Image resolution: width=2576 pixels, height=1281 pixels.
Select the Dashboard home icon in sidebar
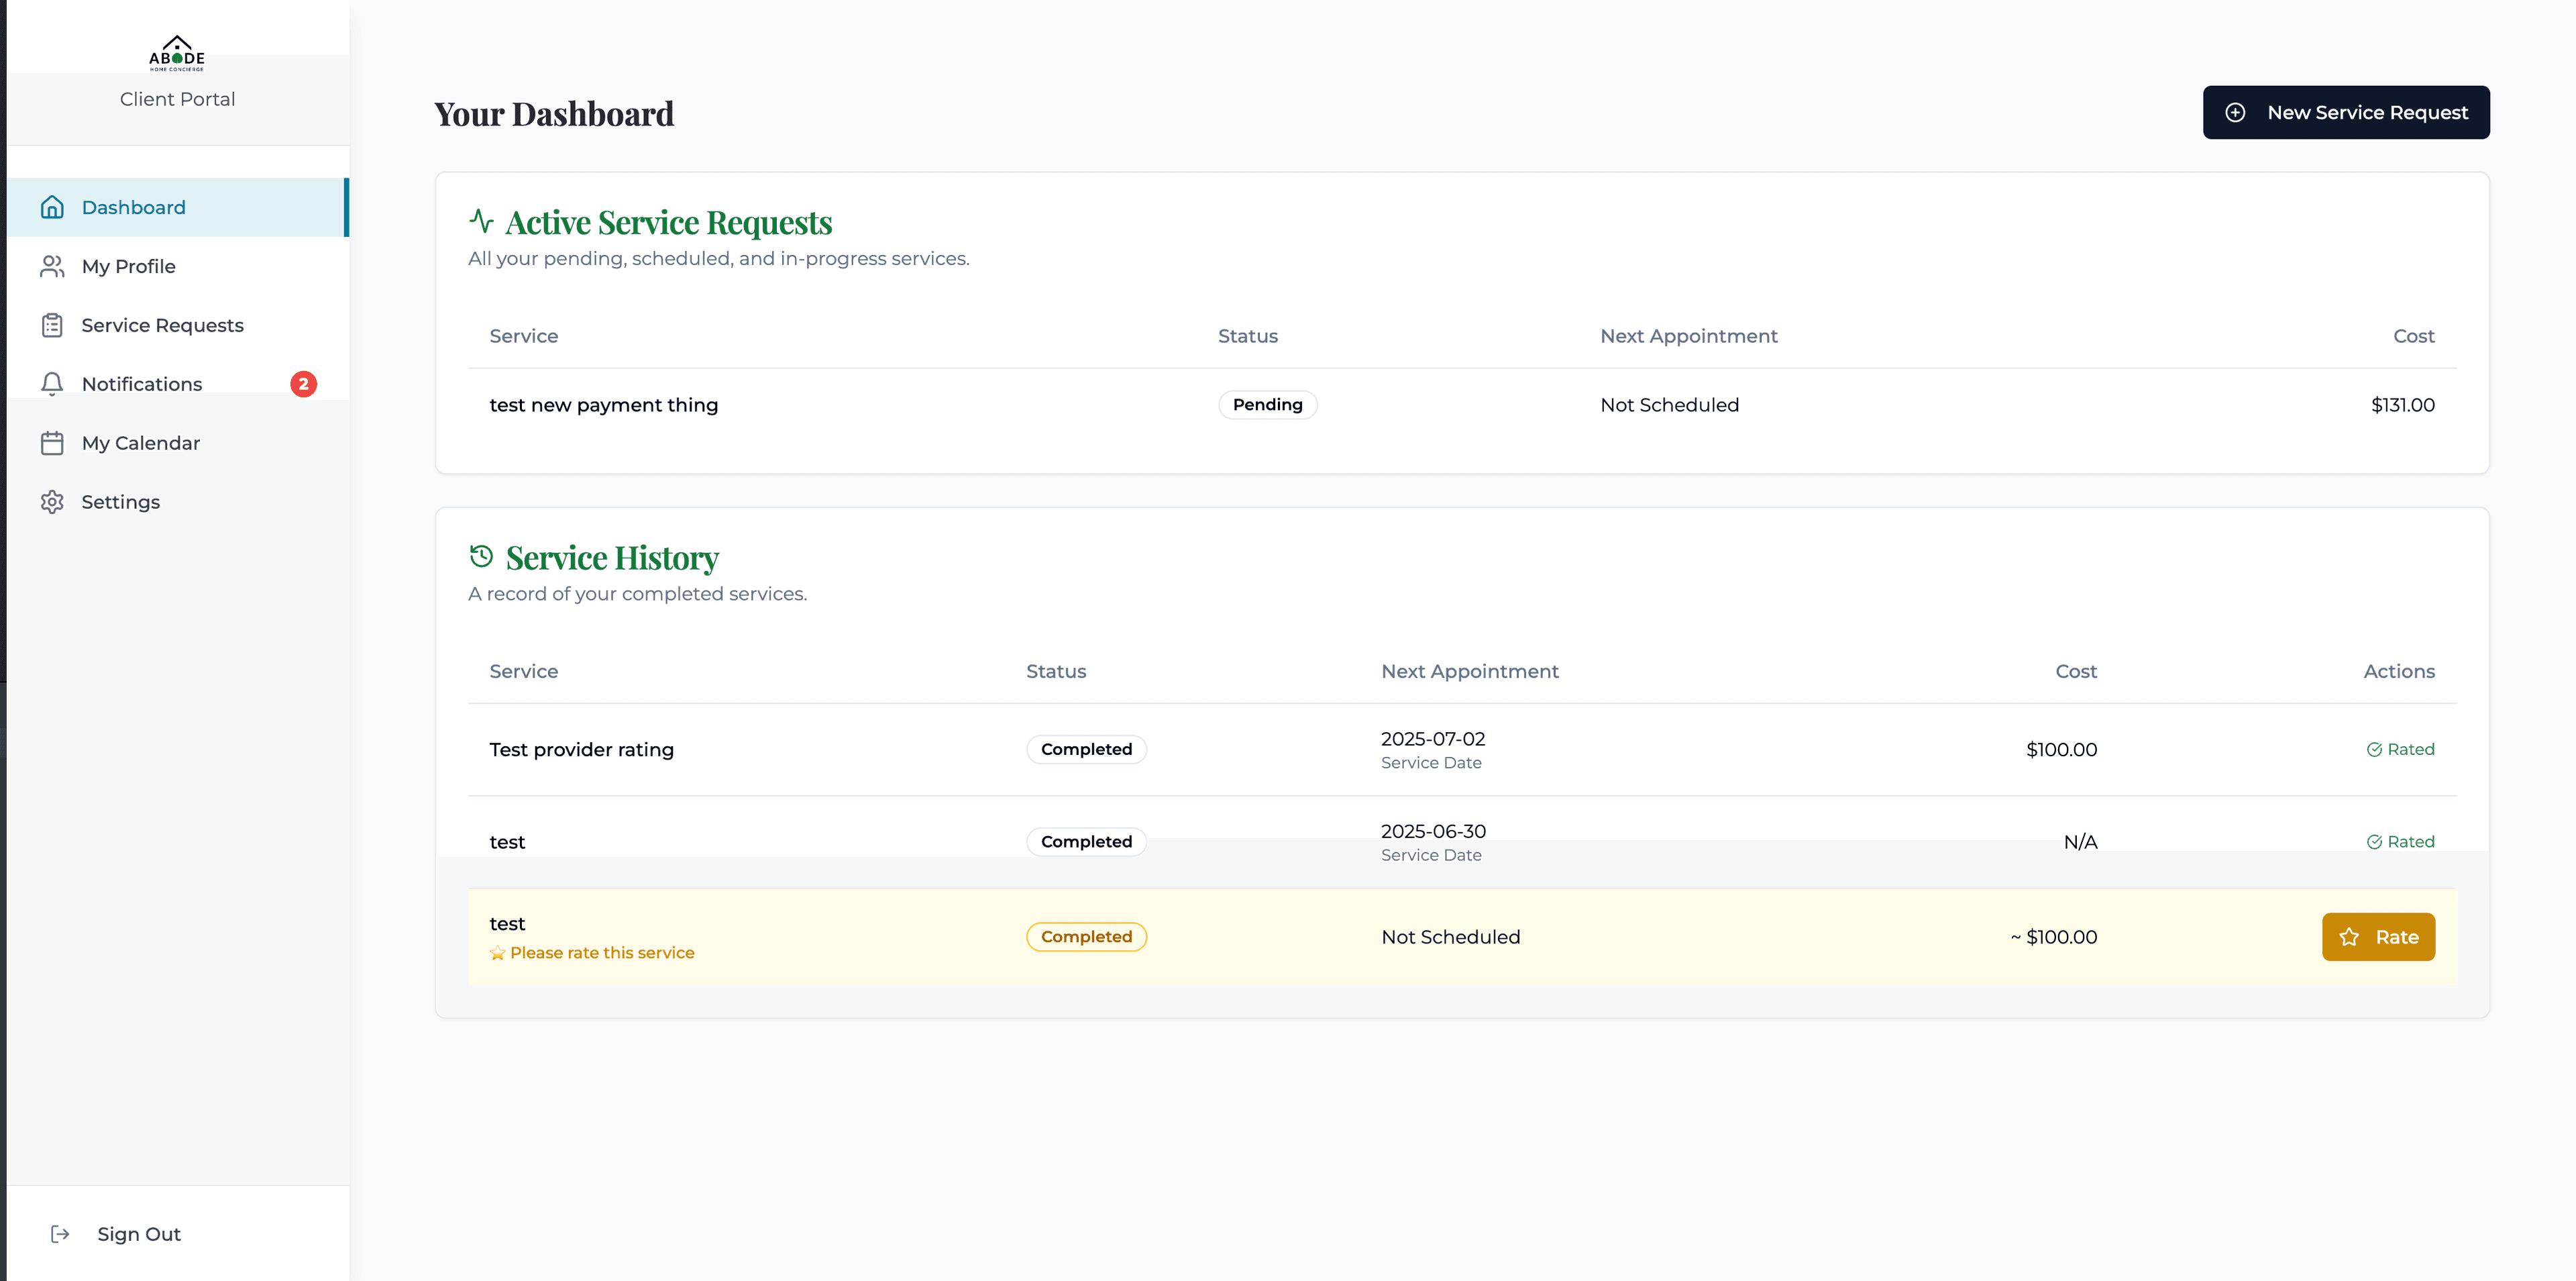click(x=53, y=206)
